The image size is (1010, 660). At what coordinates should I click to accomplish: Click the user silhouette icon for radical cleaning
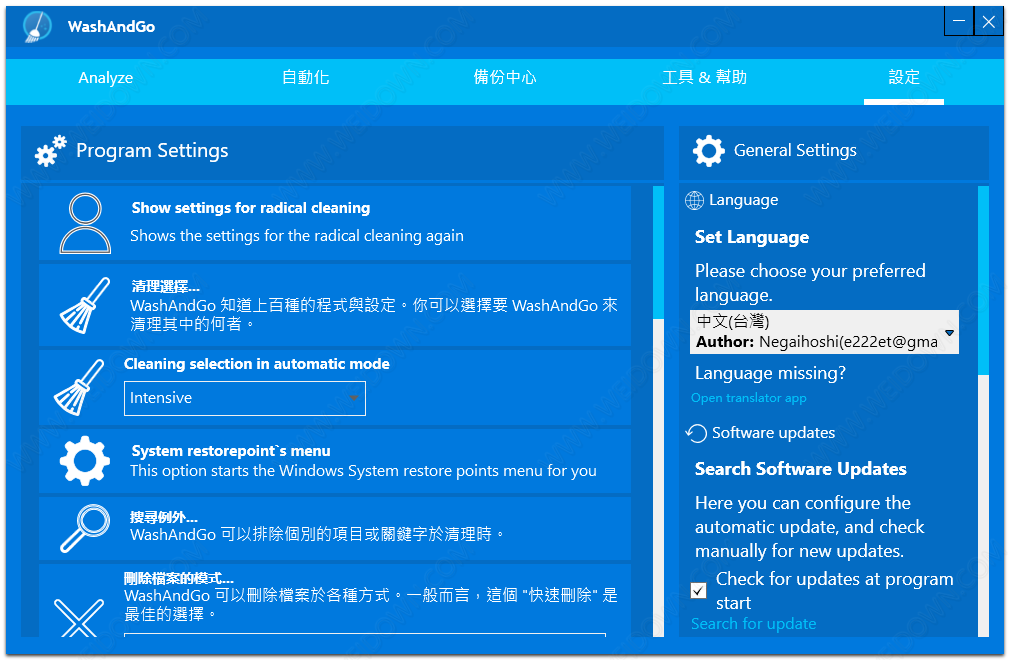click(x=85, y=223)
